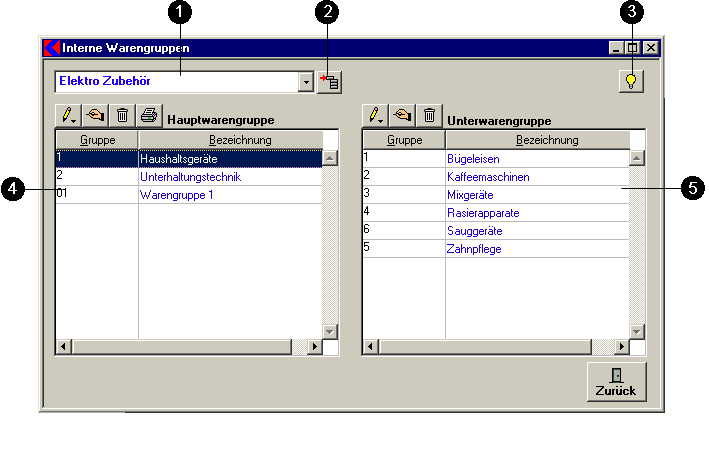The height and width of the screenshot is (454, 709).
Task: Click the hand icon in Hauptwarengruppe toolbar
Action: [96, 116]
